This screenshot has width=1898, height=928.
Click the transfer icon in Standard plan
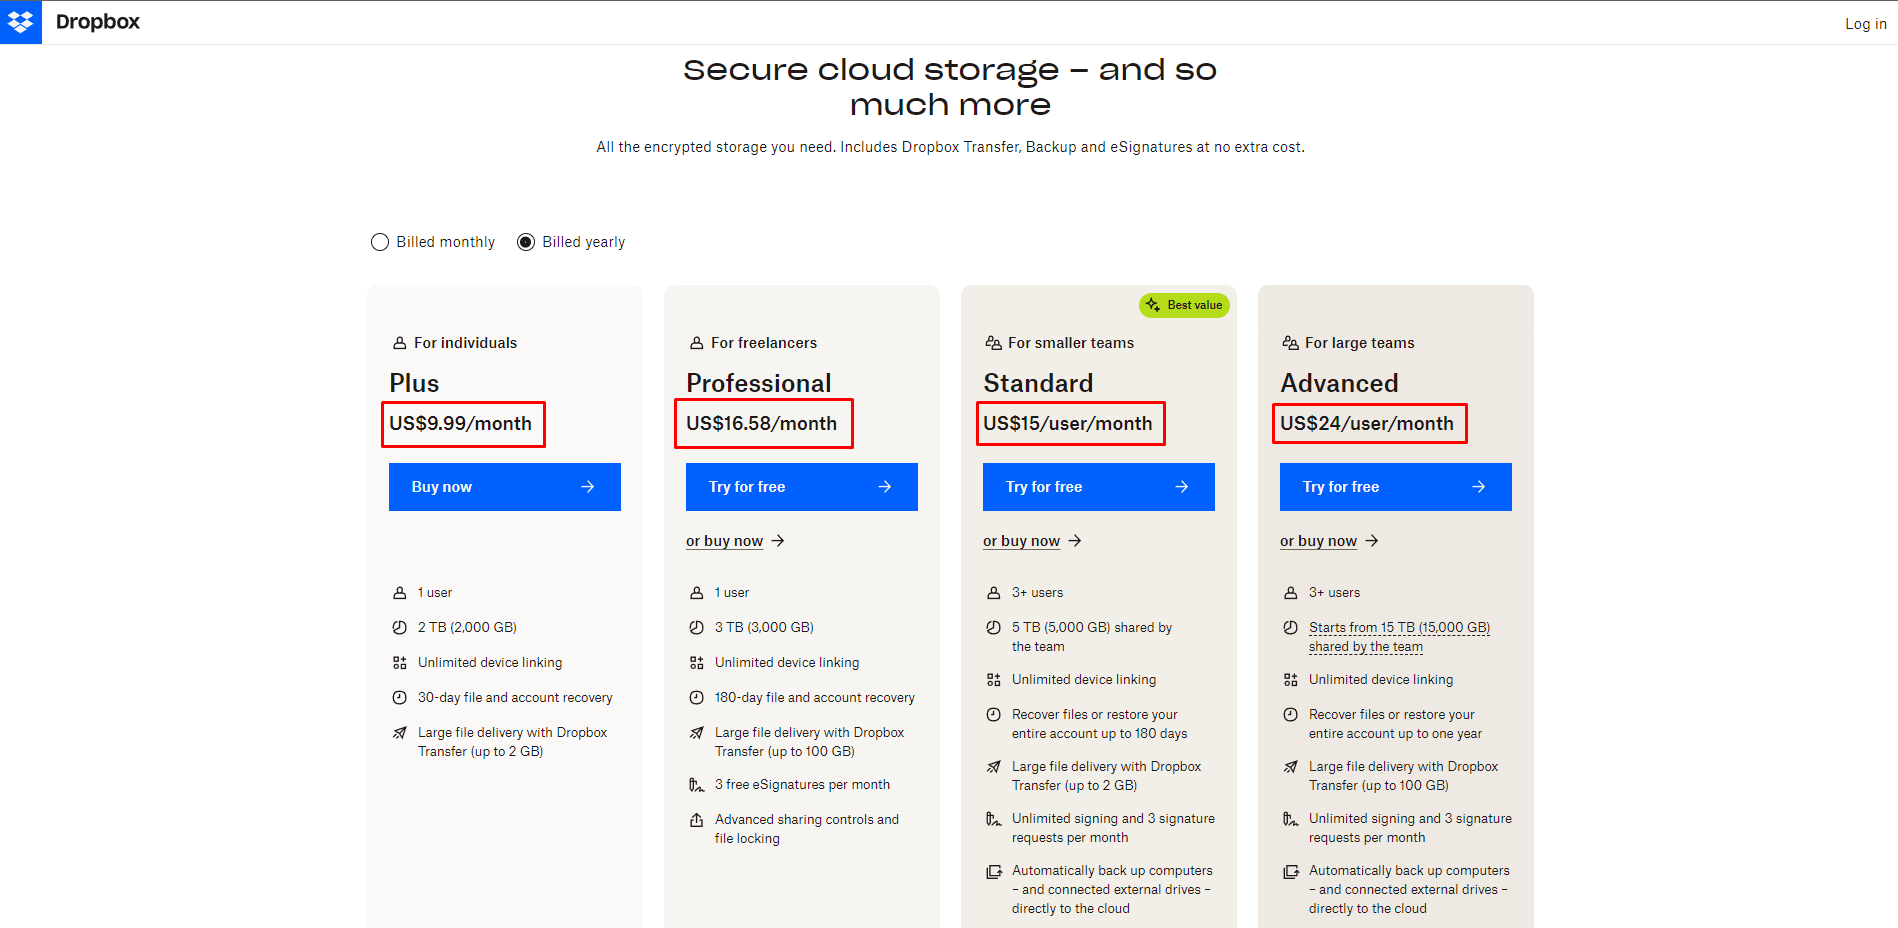(x=993, y=767)
